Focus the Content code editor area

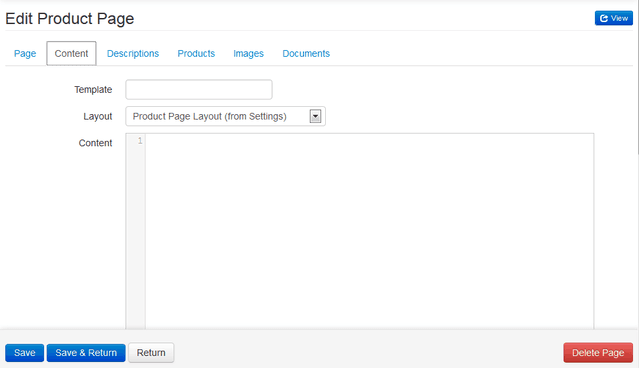(x=369, y=231)
